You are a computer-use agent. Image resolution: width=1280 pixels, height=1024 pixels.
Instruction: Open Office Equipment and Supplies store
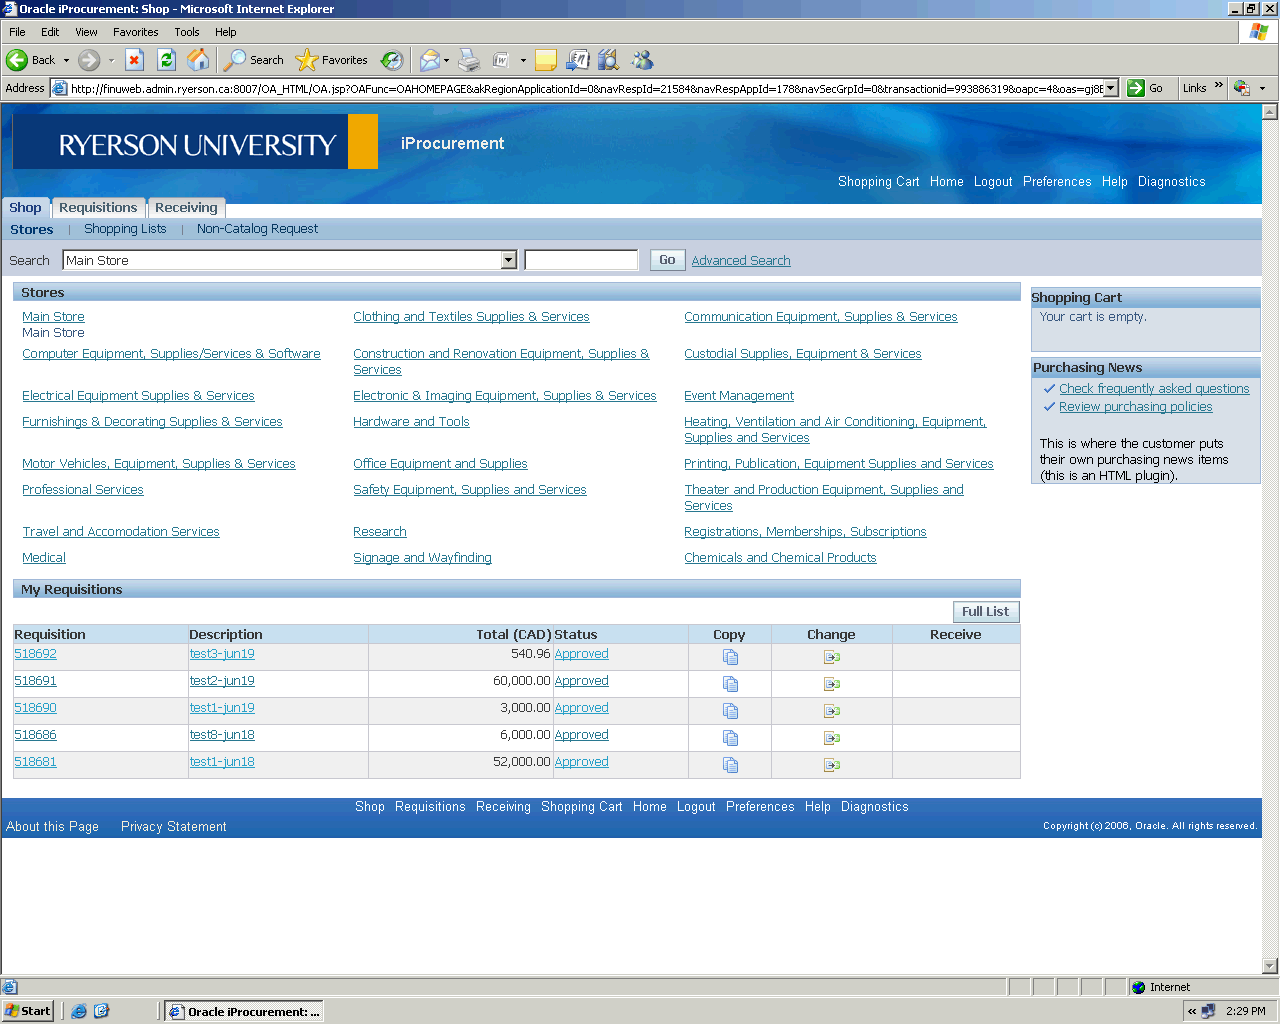[x=440, y=464]
